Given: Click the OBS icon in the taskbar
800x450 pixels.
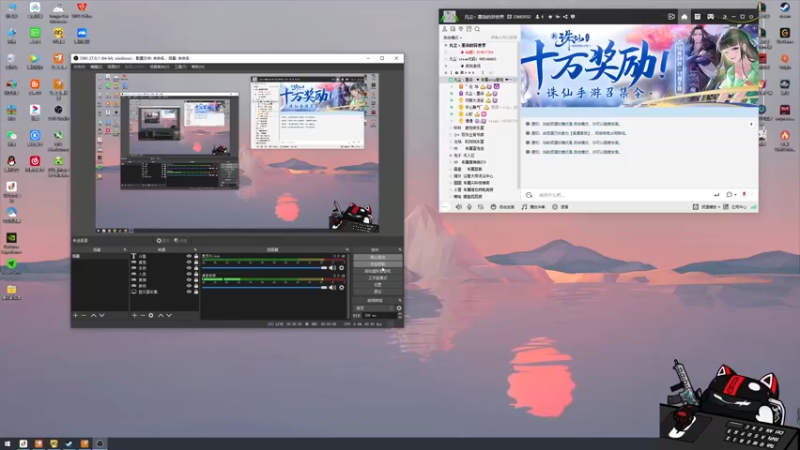Looking at the screenshot, I should pos(100,444).
